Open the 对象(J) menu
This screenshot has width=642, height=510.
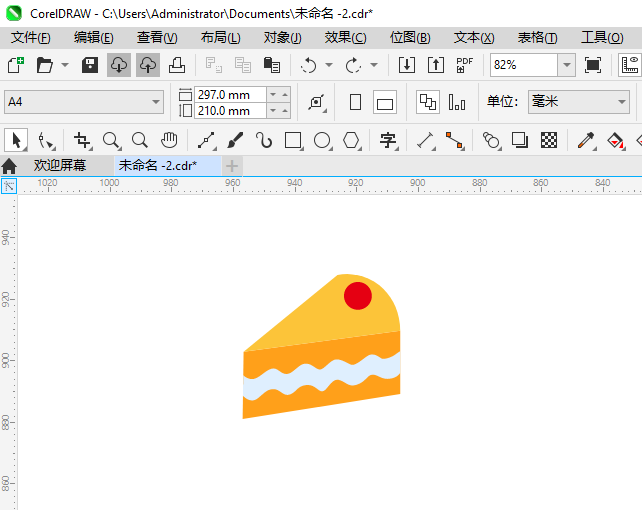(283, 38)
